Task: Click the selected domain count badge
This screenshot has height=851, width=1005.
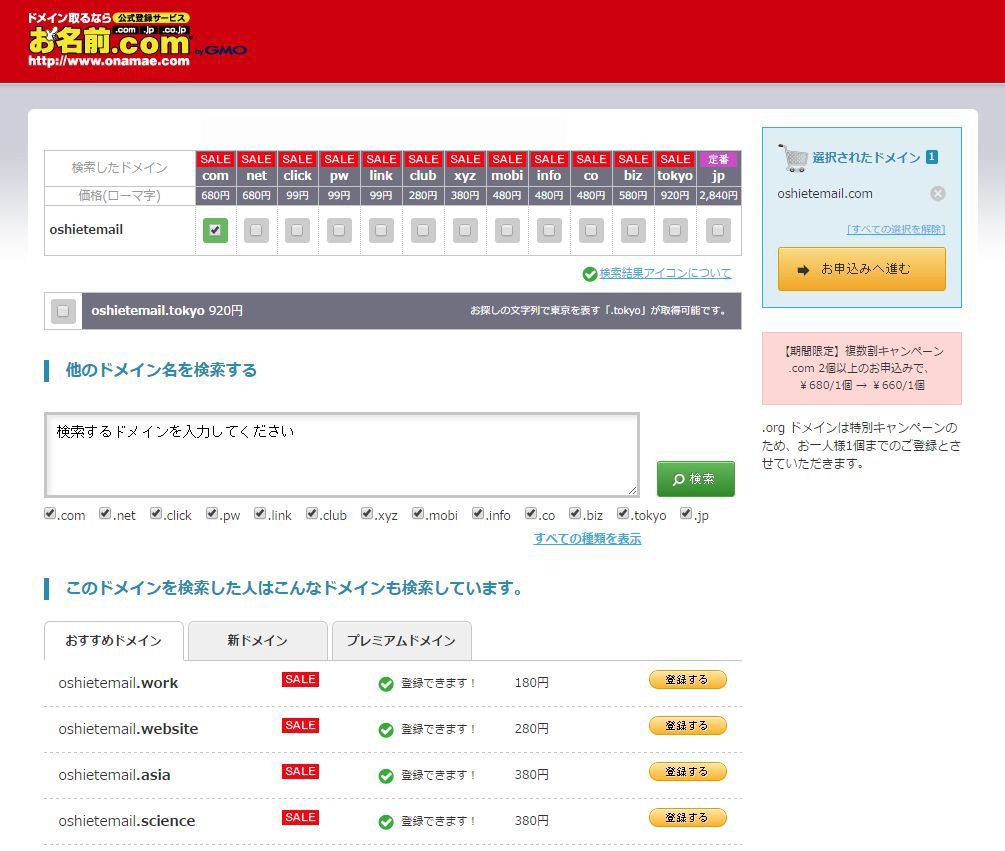Action: point(932,157)
